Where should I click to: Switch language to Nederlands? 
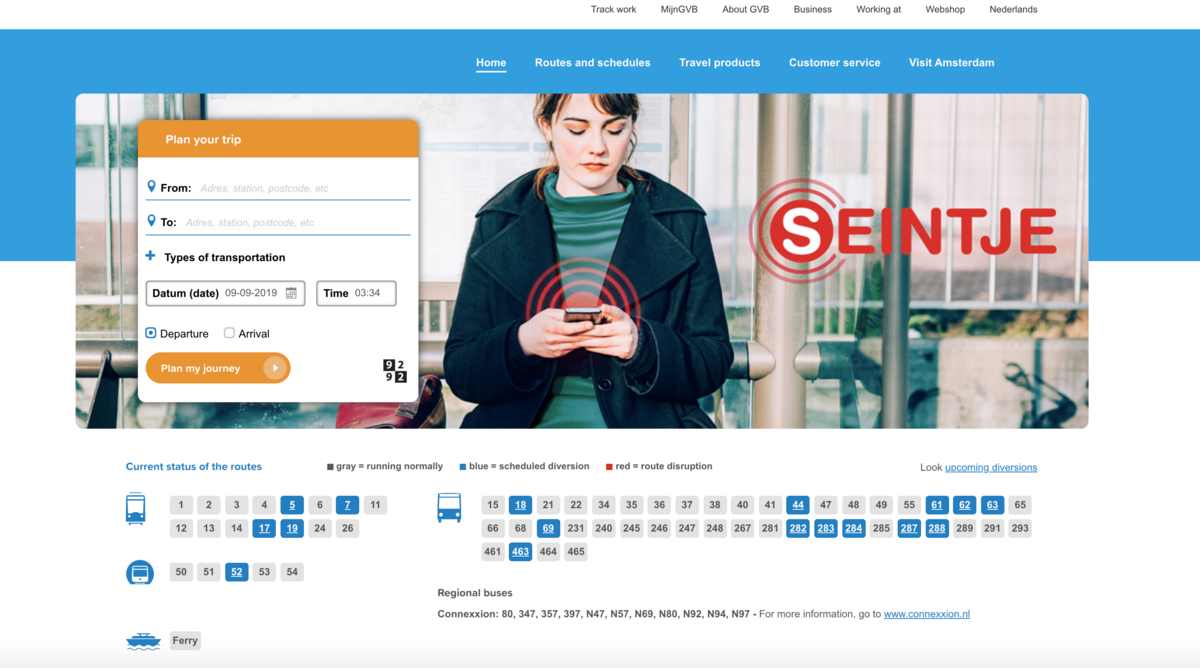1013,9
